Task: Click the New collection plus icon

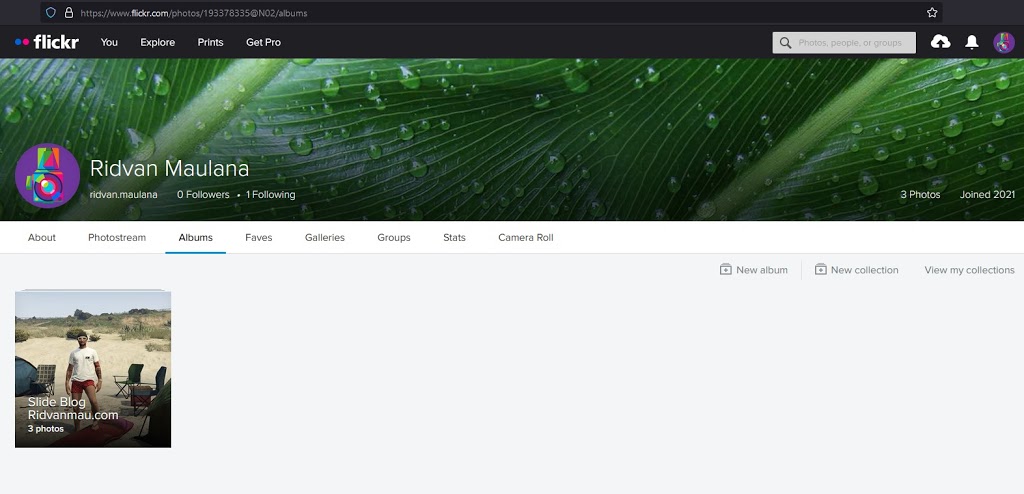Action: [821, 270]
